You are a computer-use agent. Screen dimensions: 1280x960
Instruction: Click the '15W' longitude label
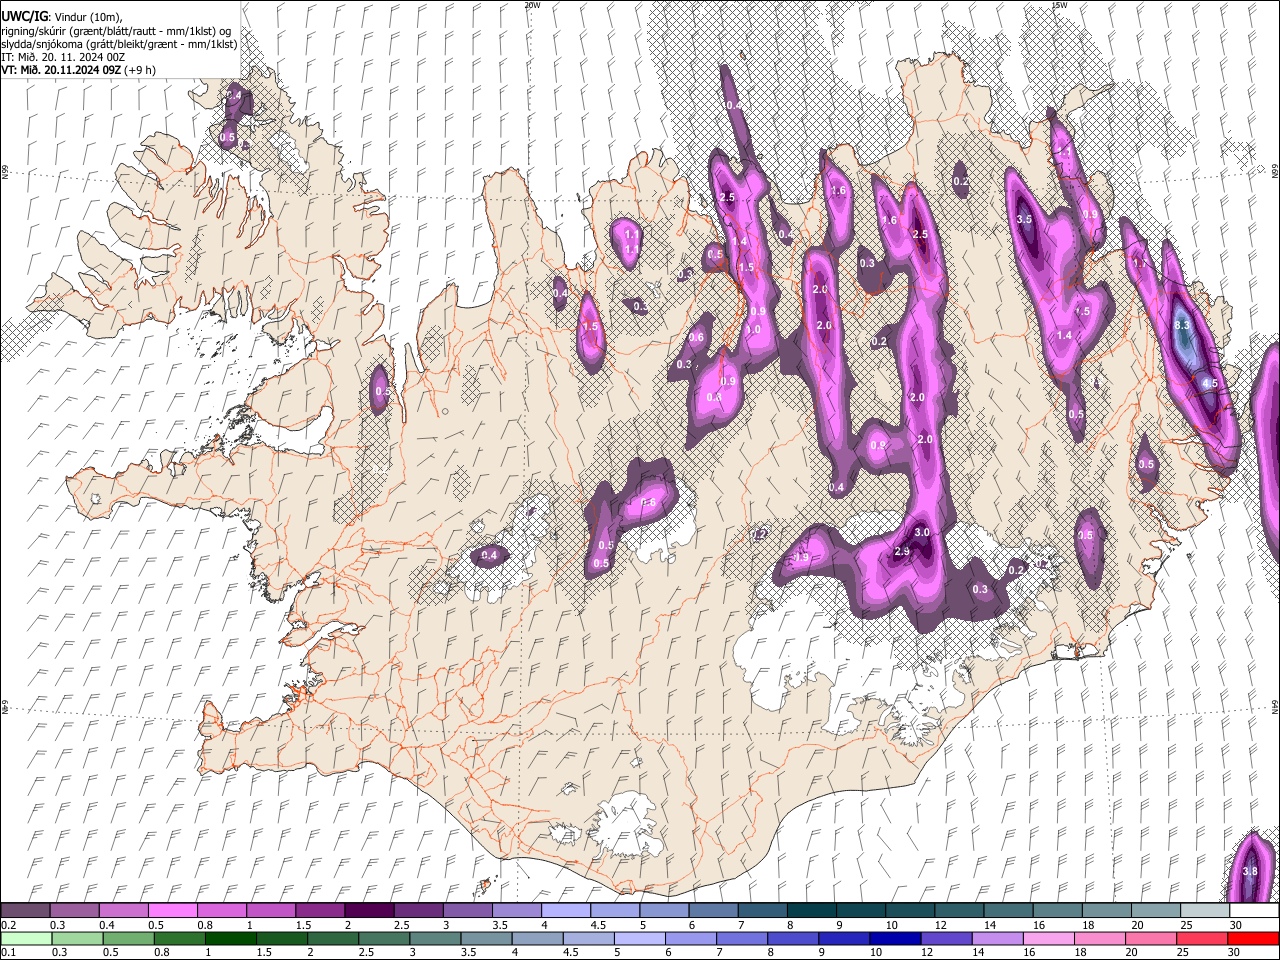click(1060, 5)
